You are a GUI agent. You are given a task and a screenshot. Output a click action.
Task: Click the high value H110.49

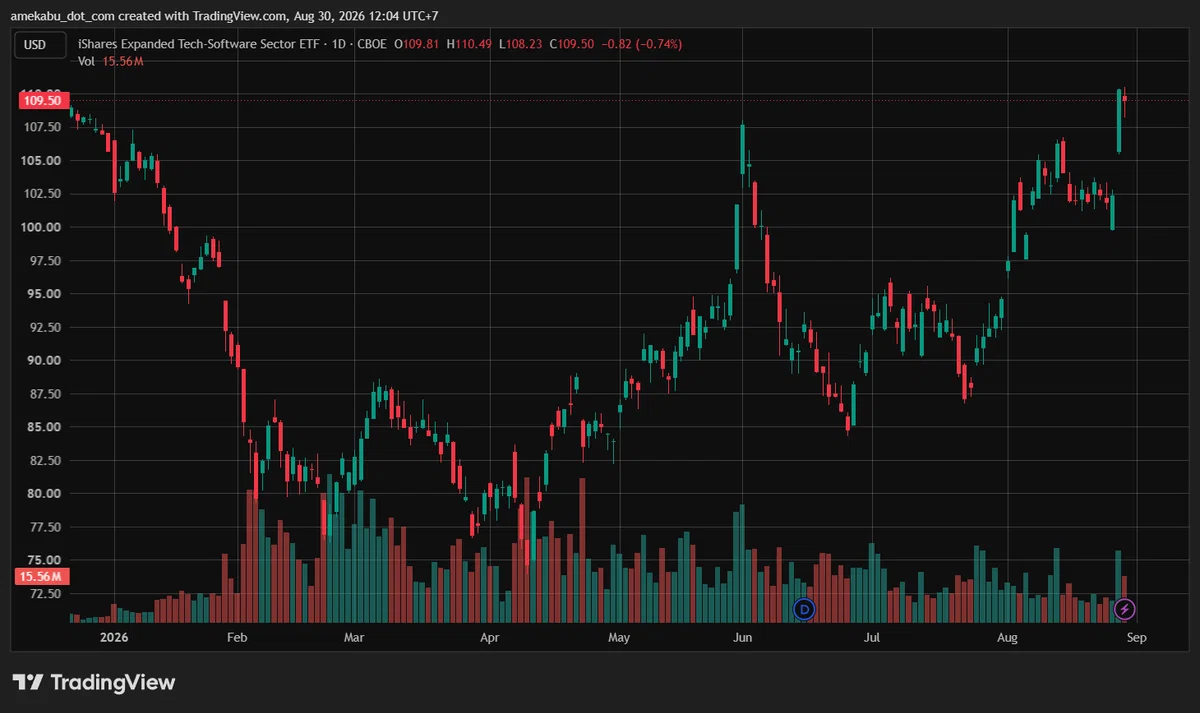[x=470, y=44]
